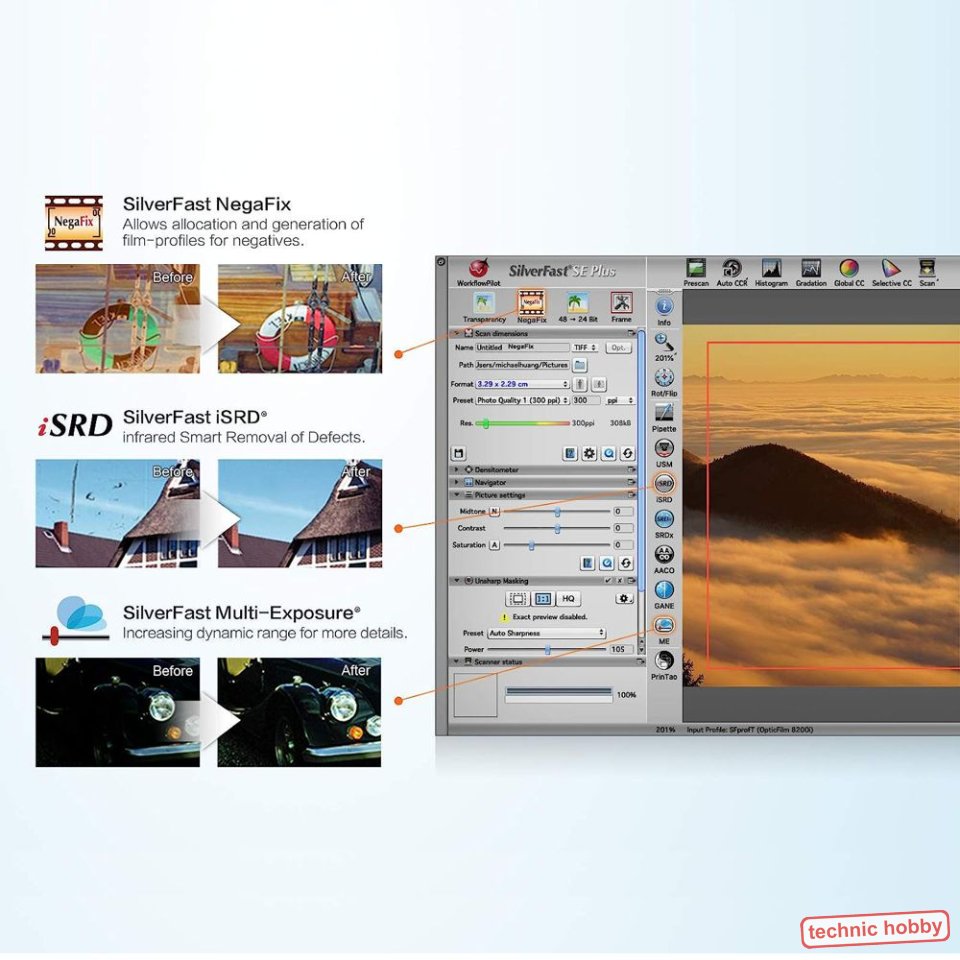960x960 pixels.
Task: Open Global CC color correction
Action: click(x=848, y=270)
